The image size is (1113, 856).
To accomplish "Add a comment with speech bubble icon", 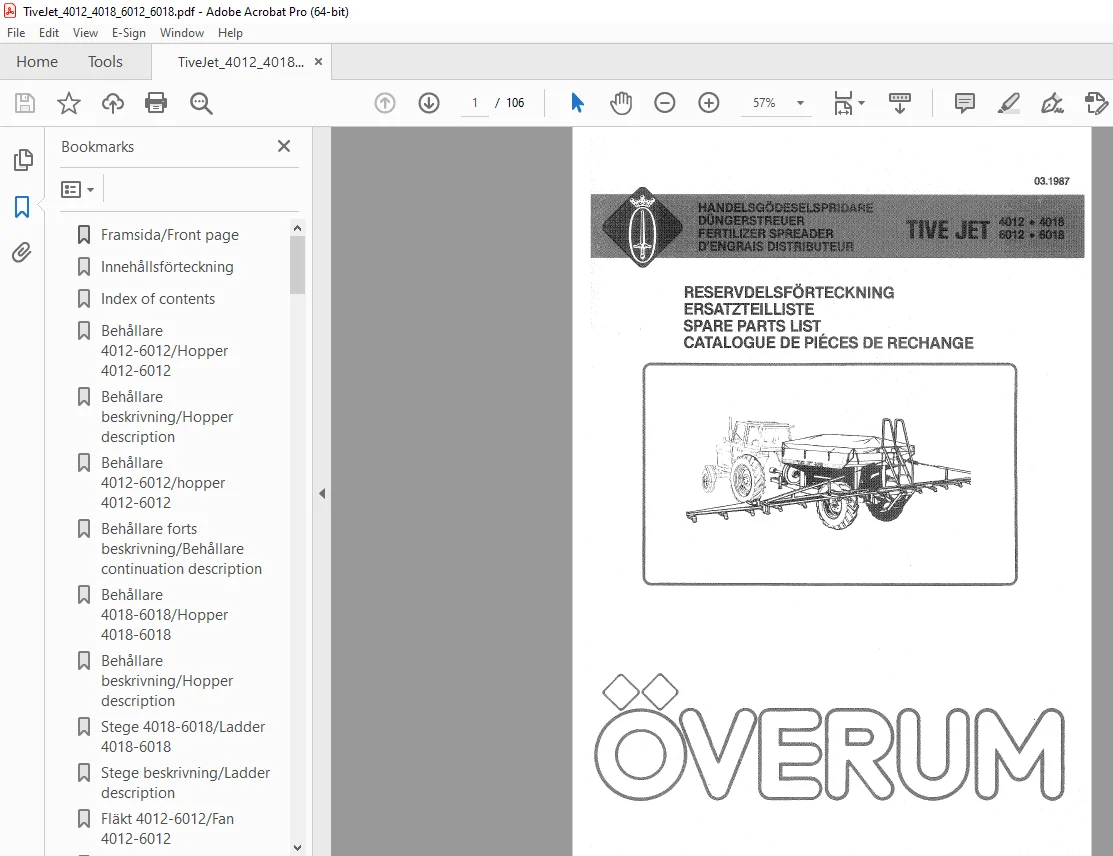I will 965,104.
